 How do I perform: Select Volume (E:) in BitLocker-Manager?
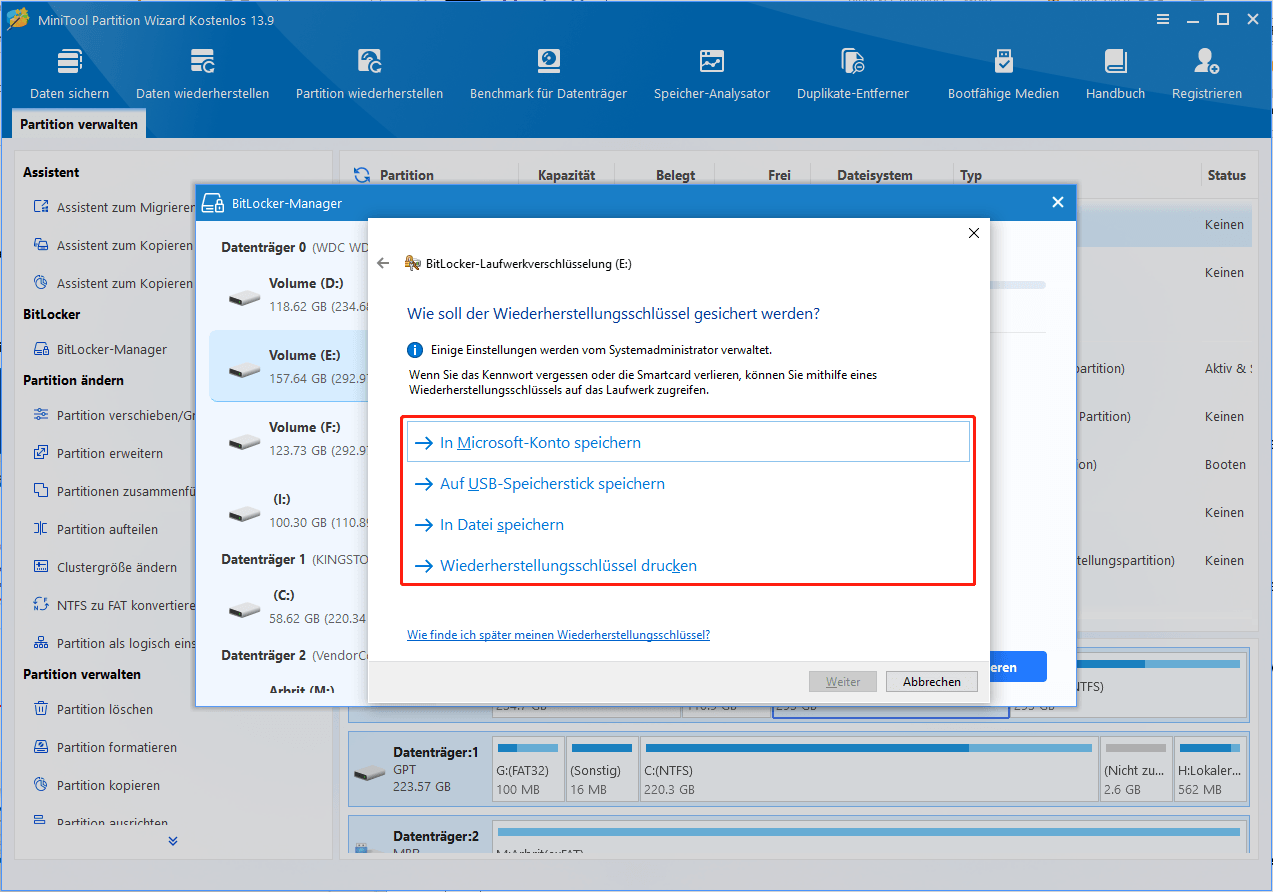pyautogui.click(x=289, y=366)
